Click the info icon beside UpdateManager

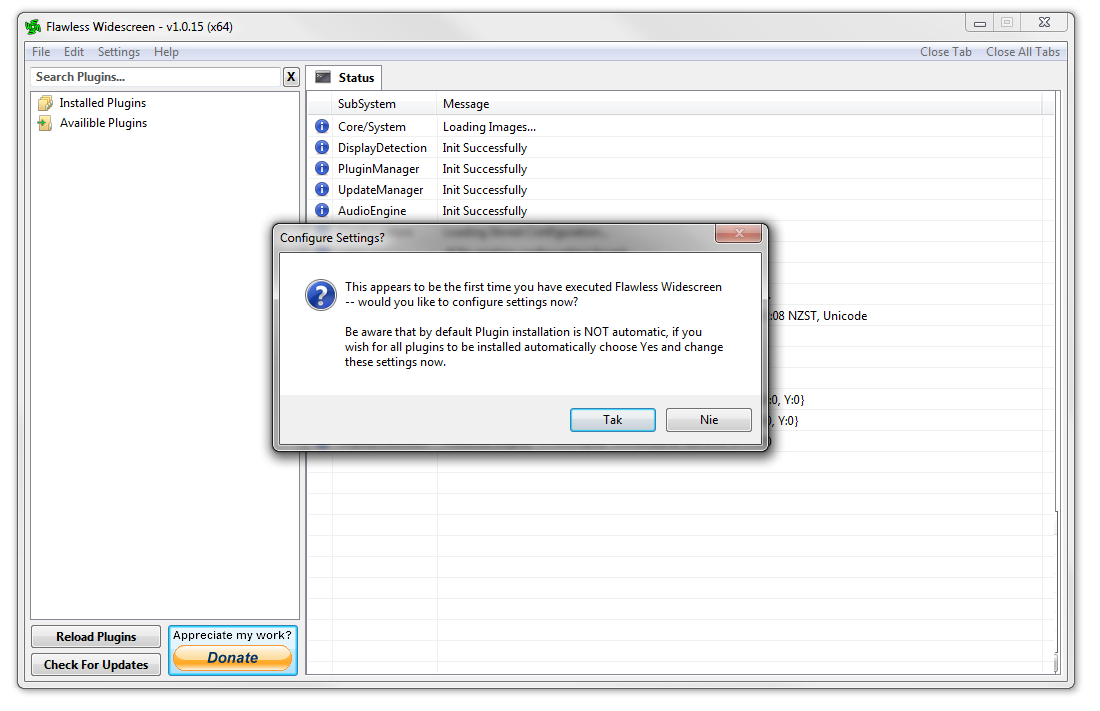(x=322, y=190)
